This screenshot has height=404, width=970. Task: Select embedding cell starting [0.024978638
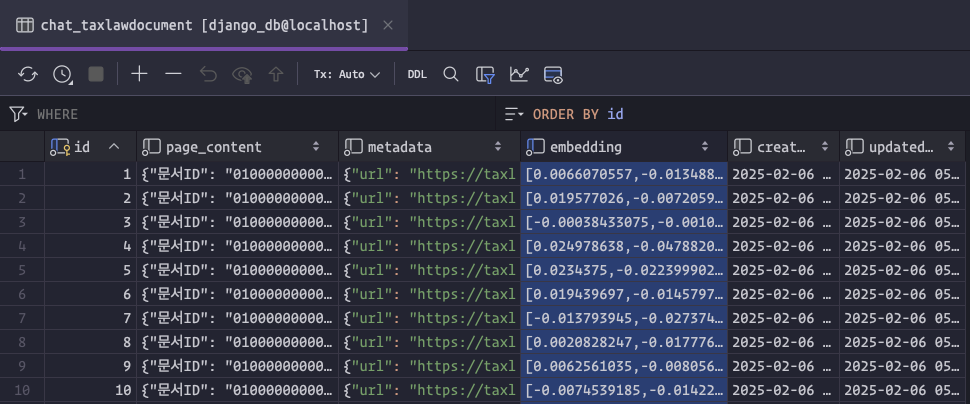[x=624, y=246]
